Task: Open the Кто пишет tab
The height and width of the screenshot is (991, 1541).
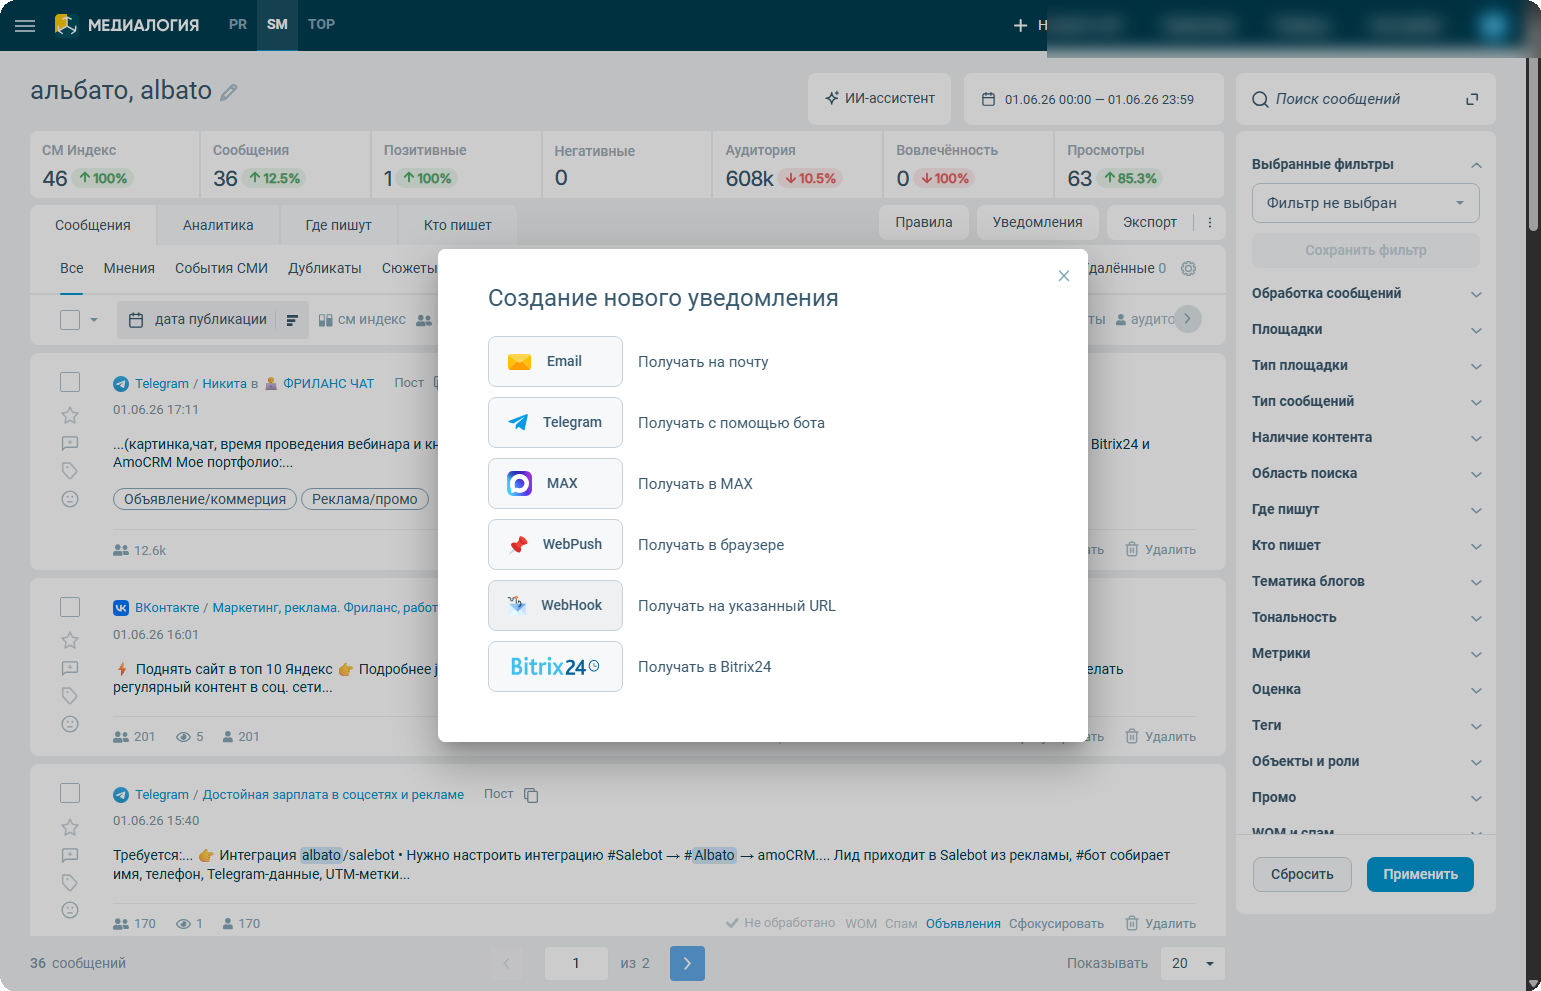Action: (457, 225)
